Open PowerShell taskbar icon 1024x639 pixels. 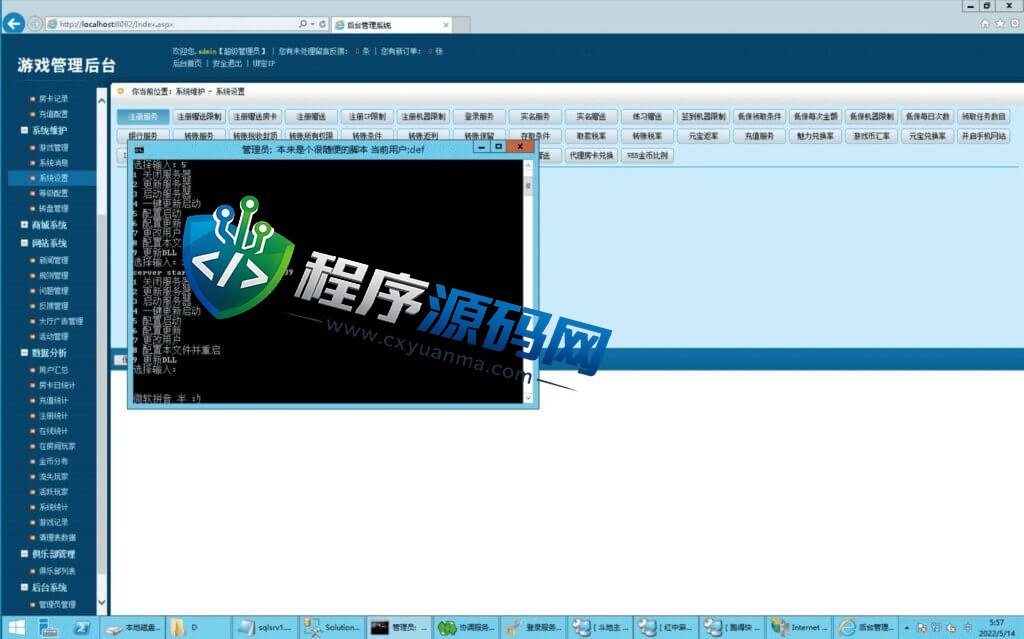(82, 627)
